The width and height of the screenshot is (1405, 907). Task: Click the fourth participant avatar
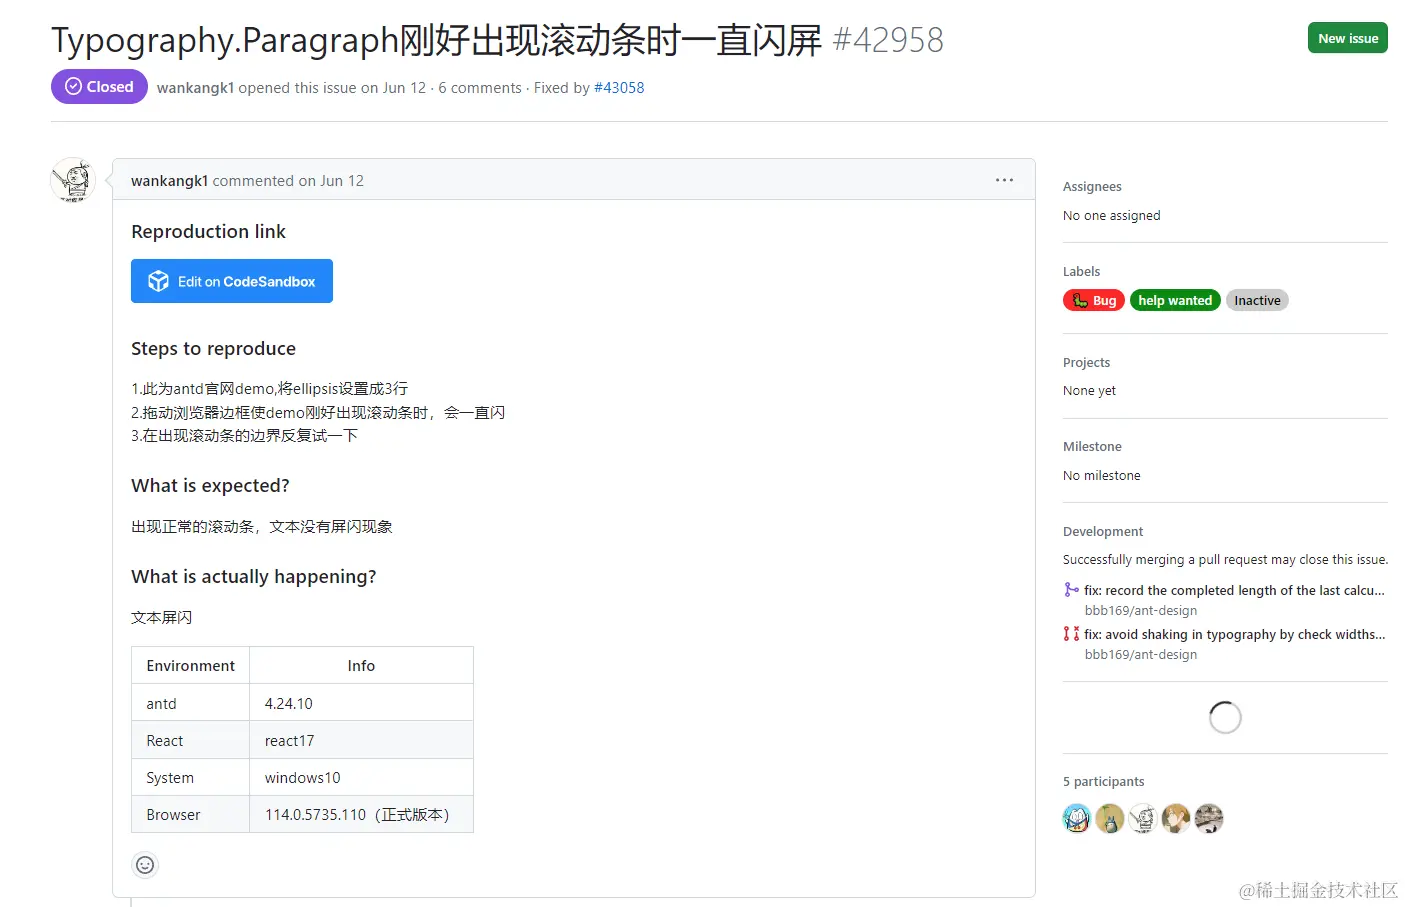point(1176,818)
